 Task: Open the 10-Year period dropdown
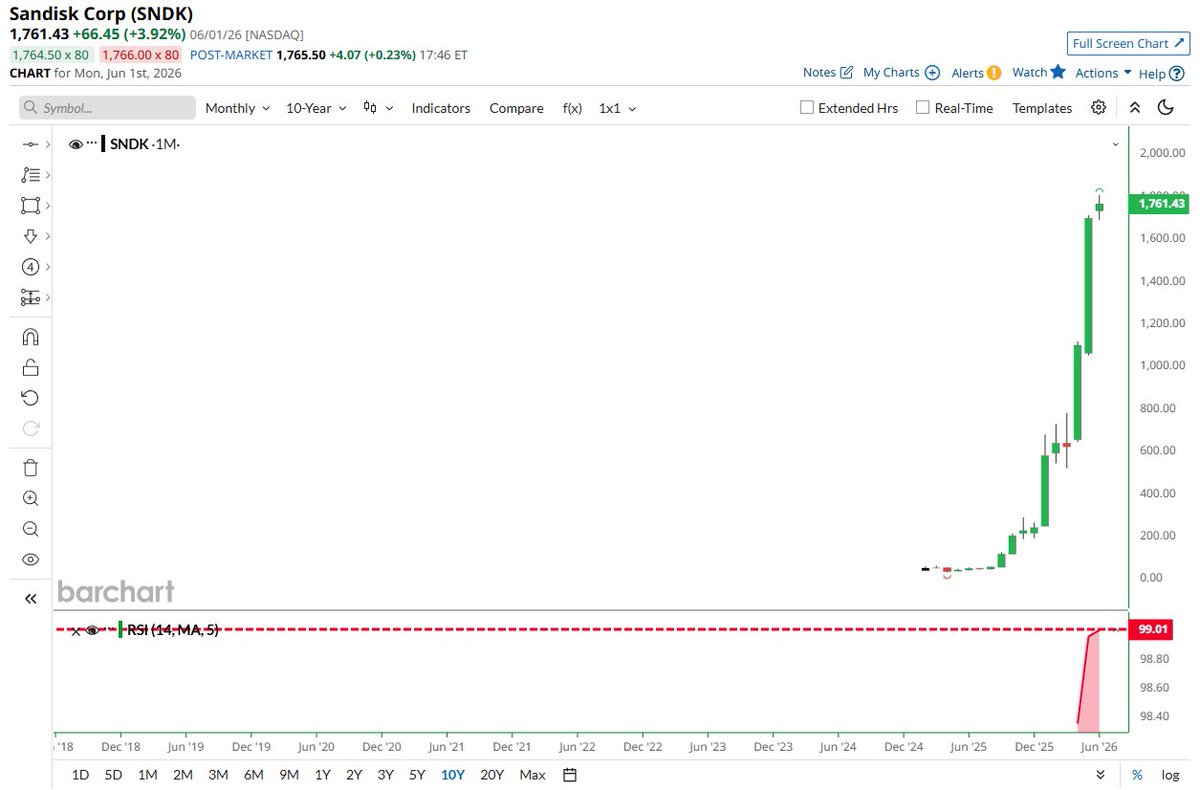pyautogui.click(x=316, y=108)
